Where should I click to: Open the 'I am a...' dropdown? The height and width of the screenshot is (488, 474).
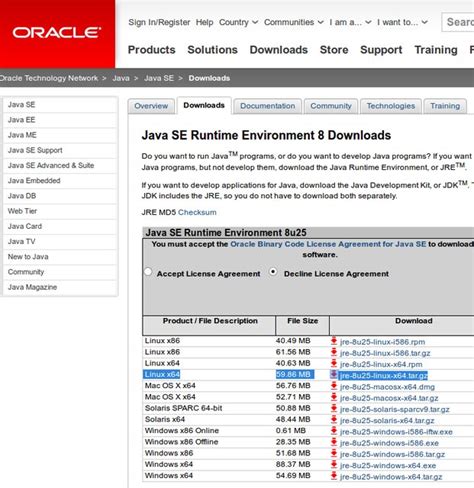(350, 22)
